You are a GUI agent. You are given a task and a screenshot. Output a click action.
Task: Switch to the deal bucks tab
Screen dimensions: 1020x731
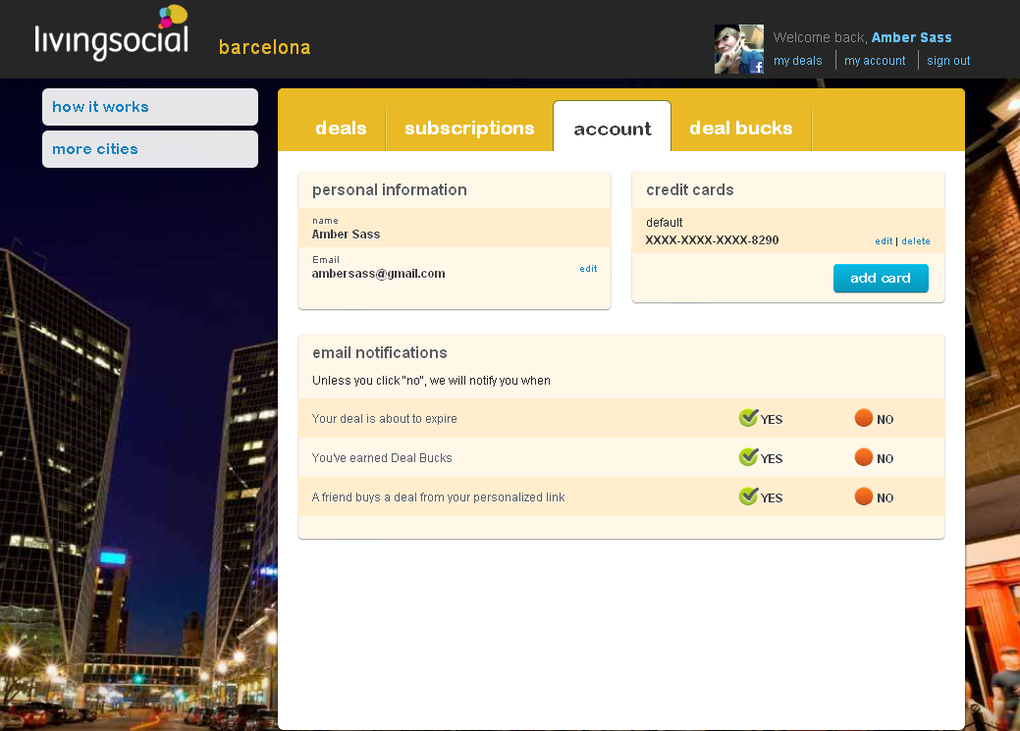pyautogui.click(x=741, y=128)
